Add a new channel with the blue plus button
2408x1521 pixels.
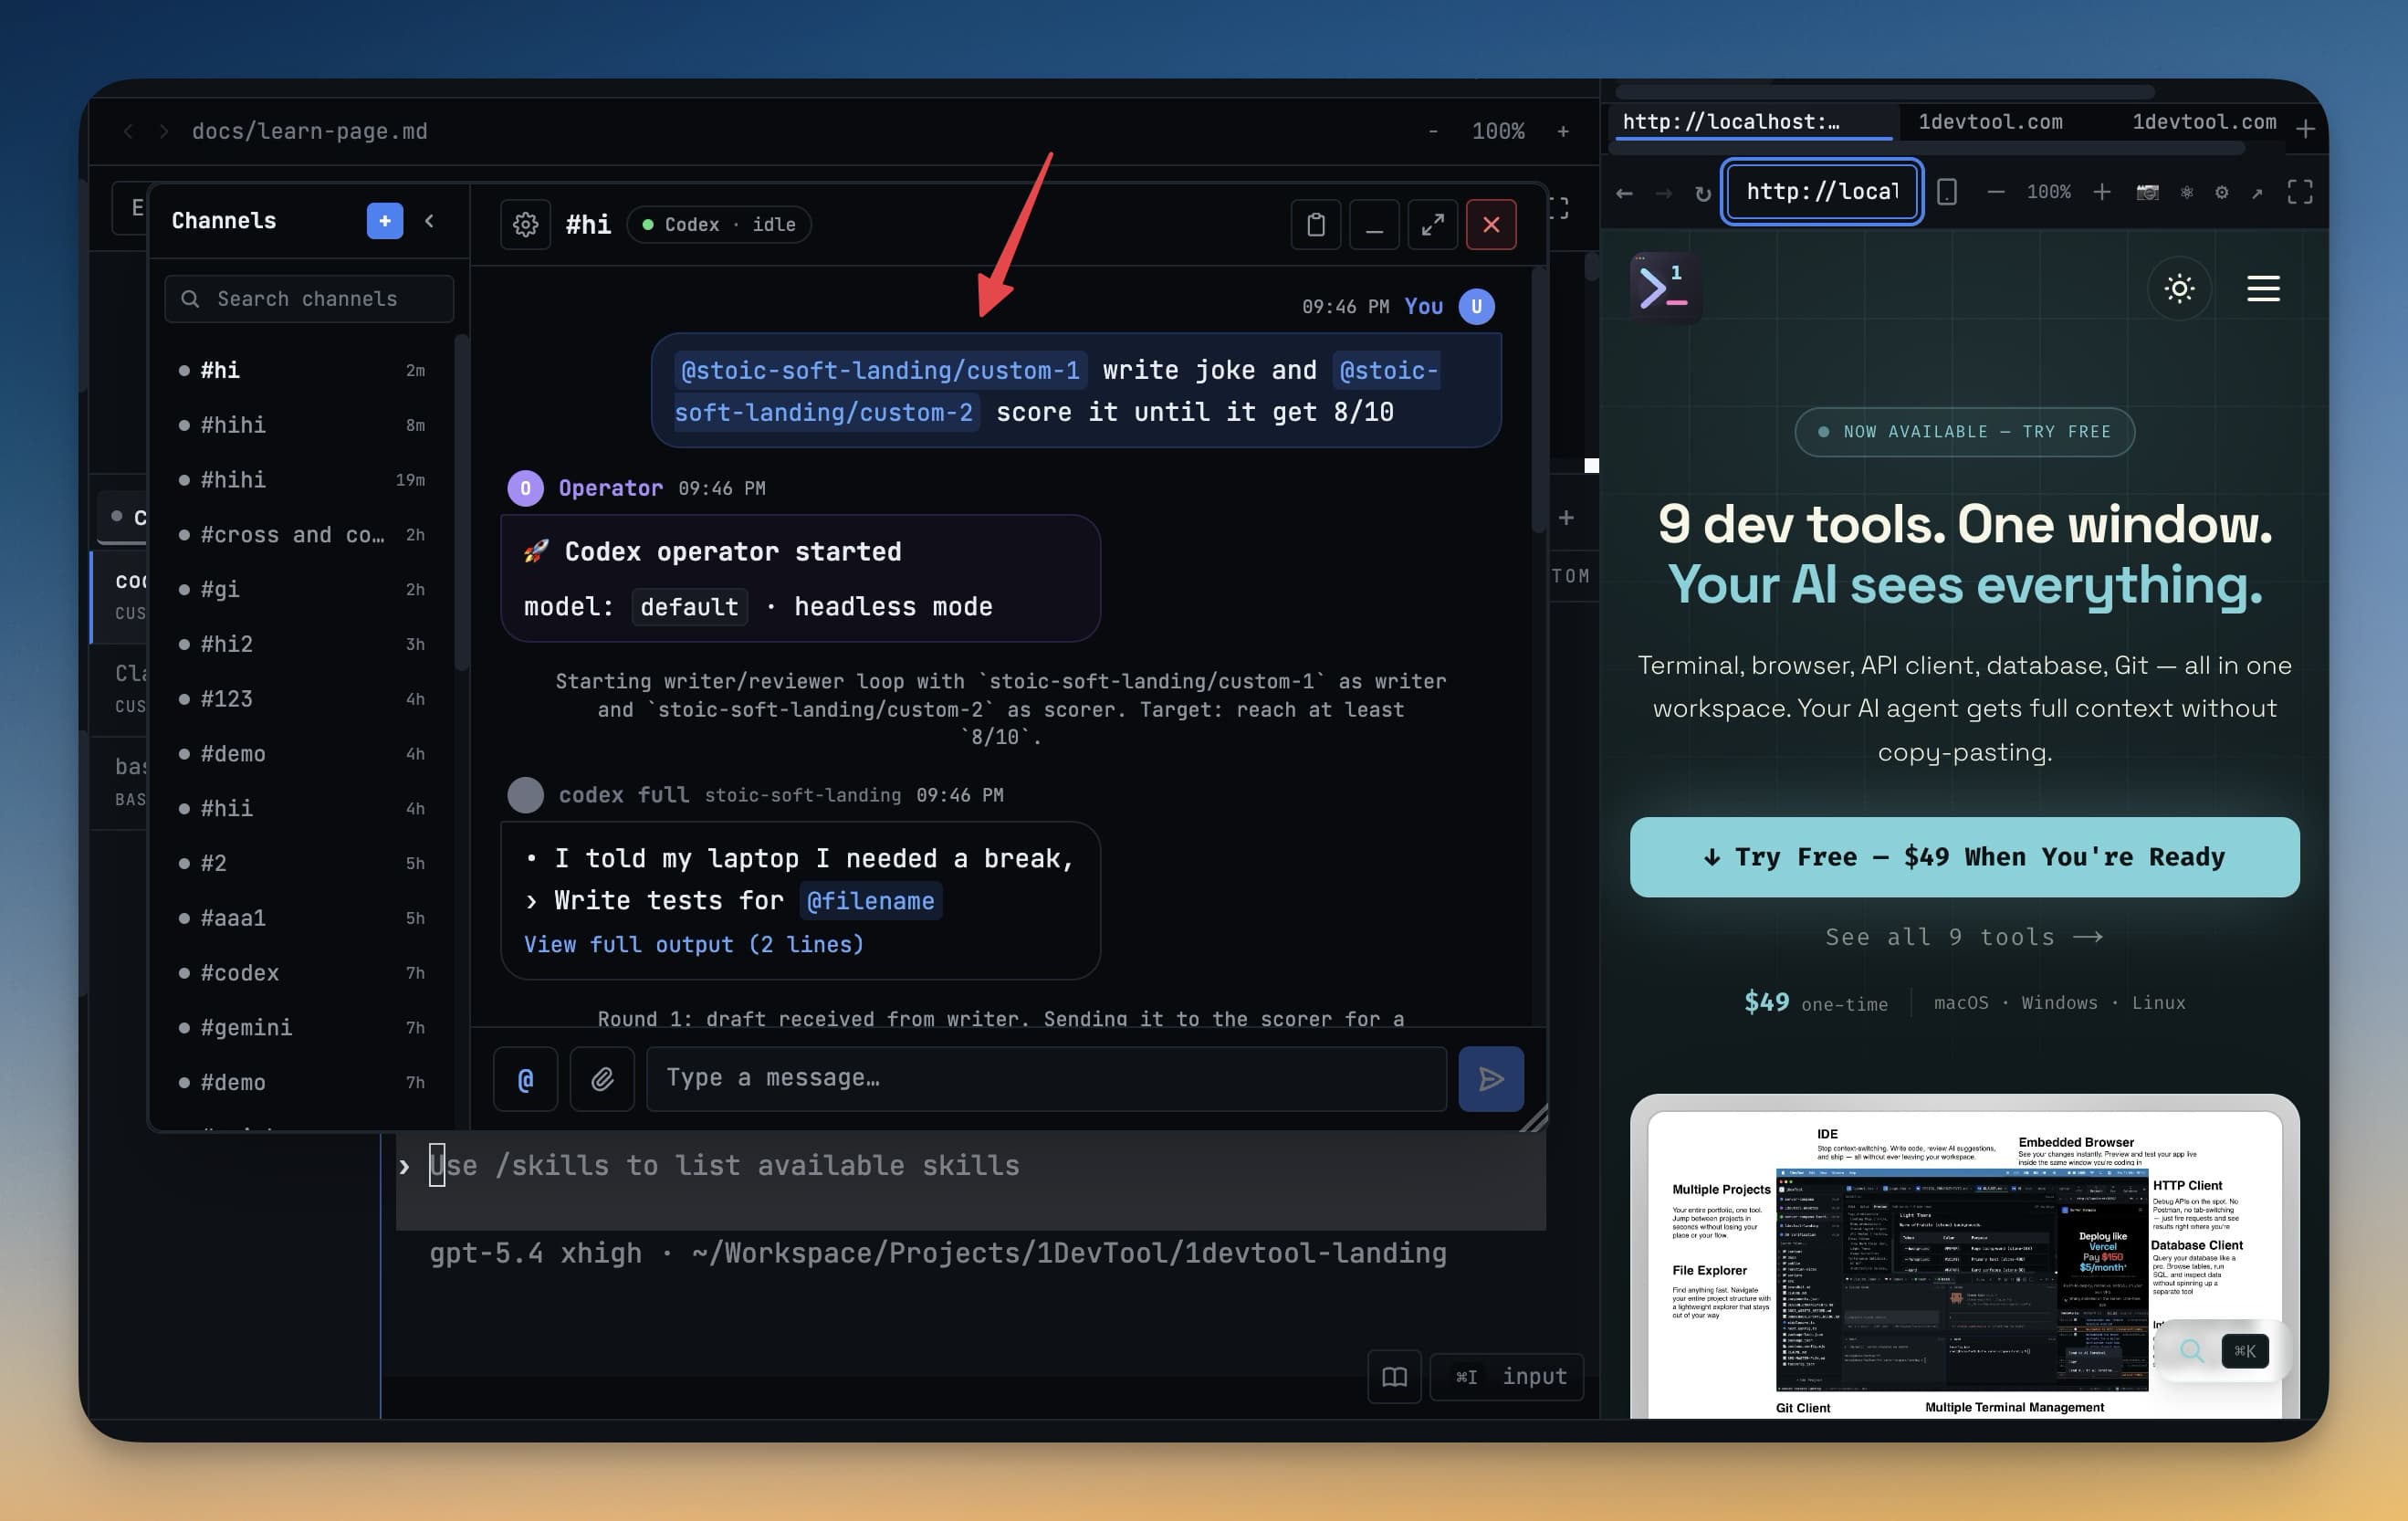(x=385, y=221)
